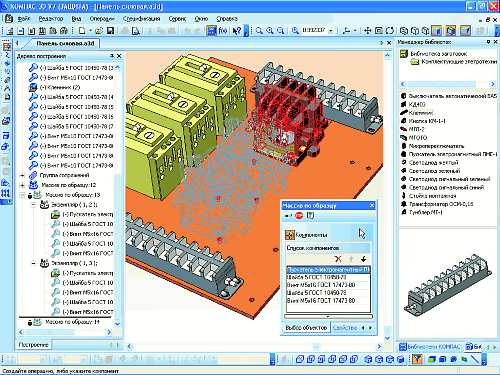Expand the Группа сопряжений tree node
Screen dimensions: 500x375
(22, 175)
